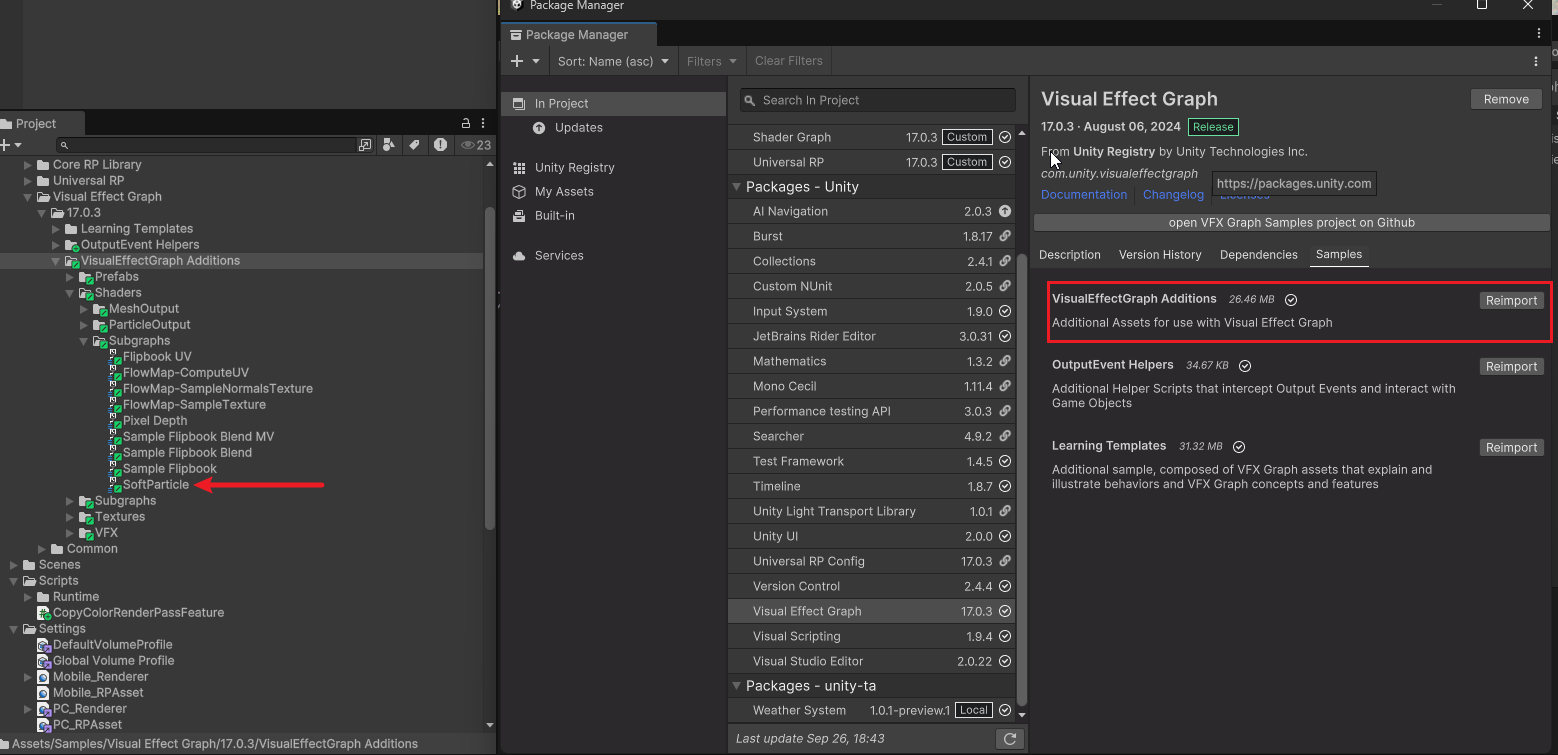Click the AI Navigation update available icon
Viewport: 1558px width, 755px height.
tap(1004, 211)
